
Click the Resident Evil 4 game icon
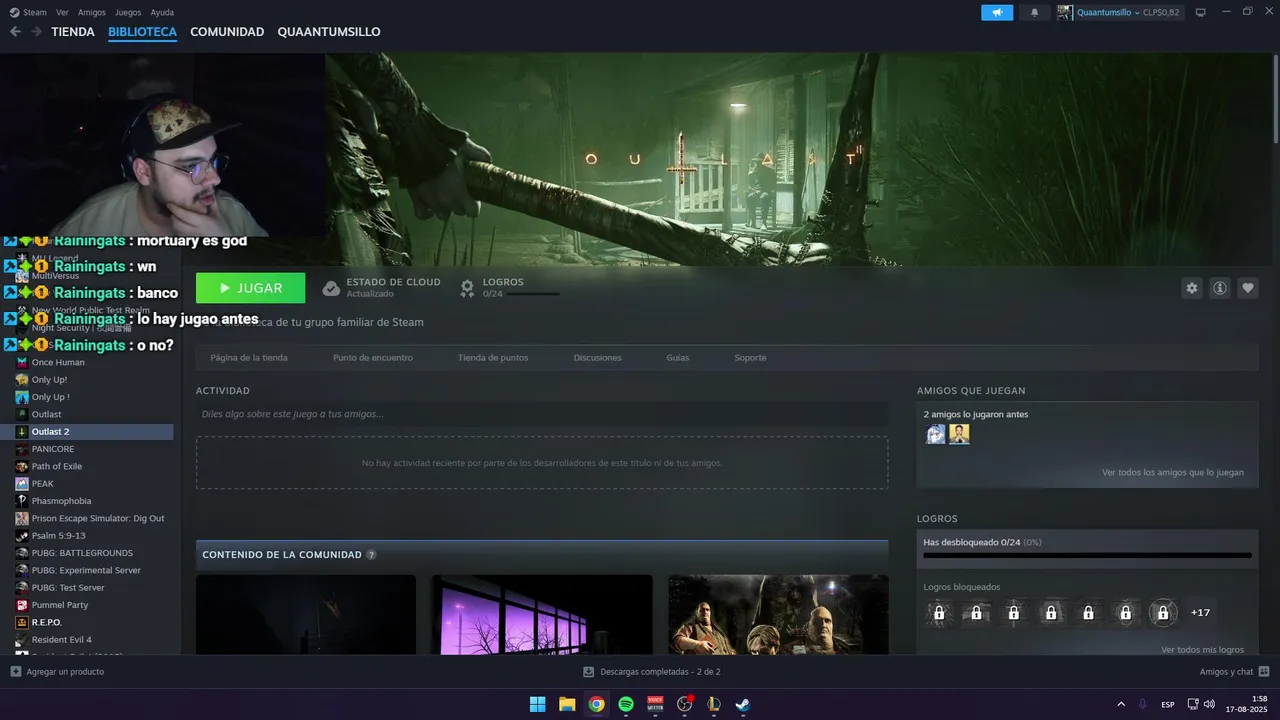[22, 640]
